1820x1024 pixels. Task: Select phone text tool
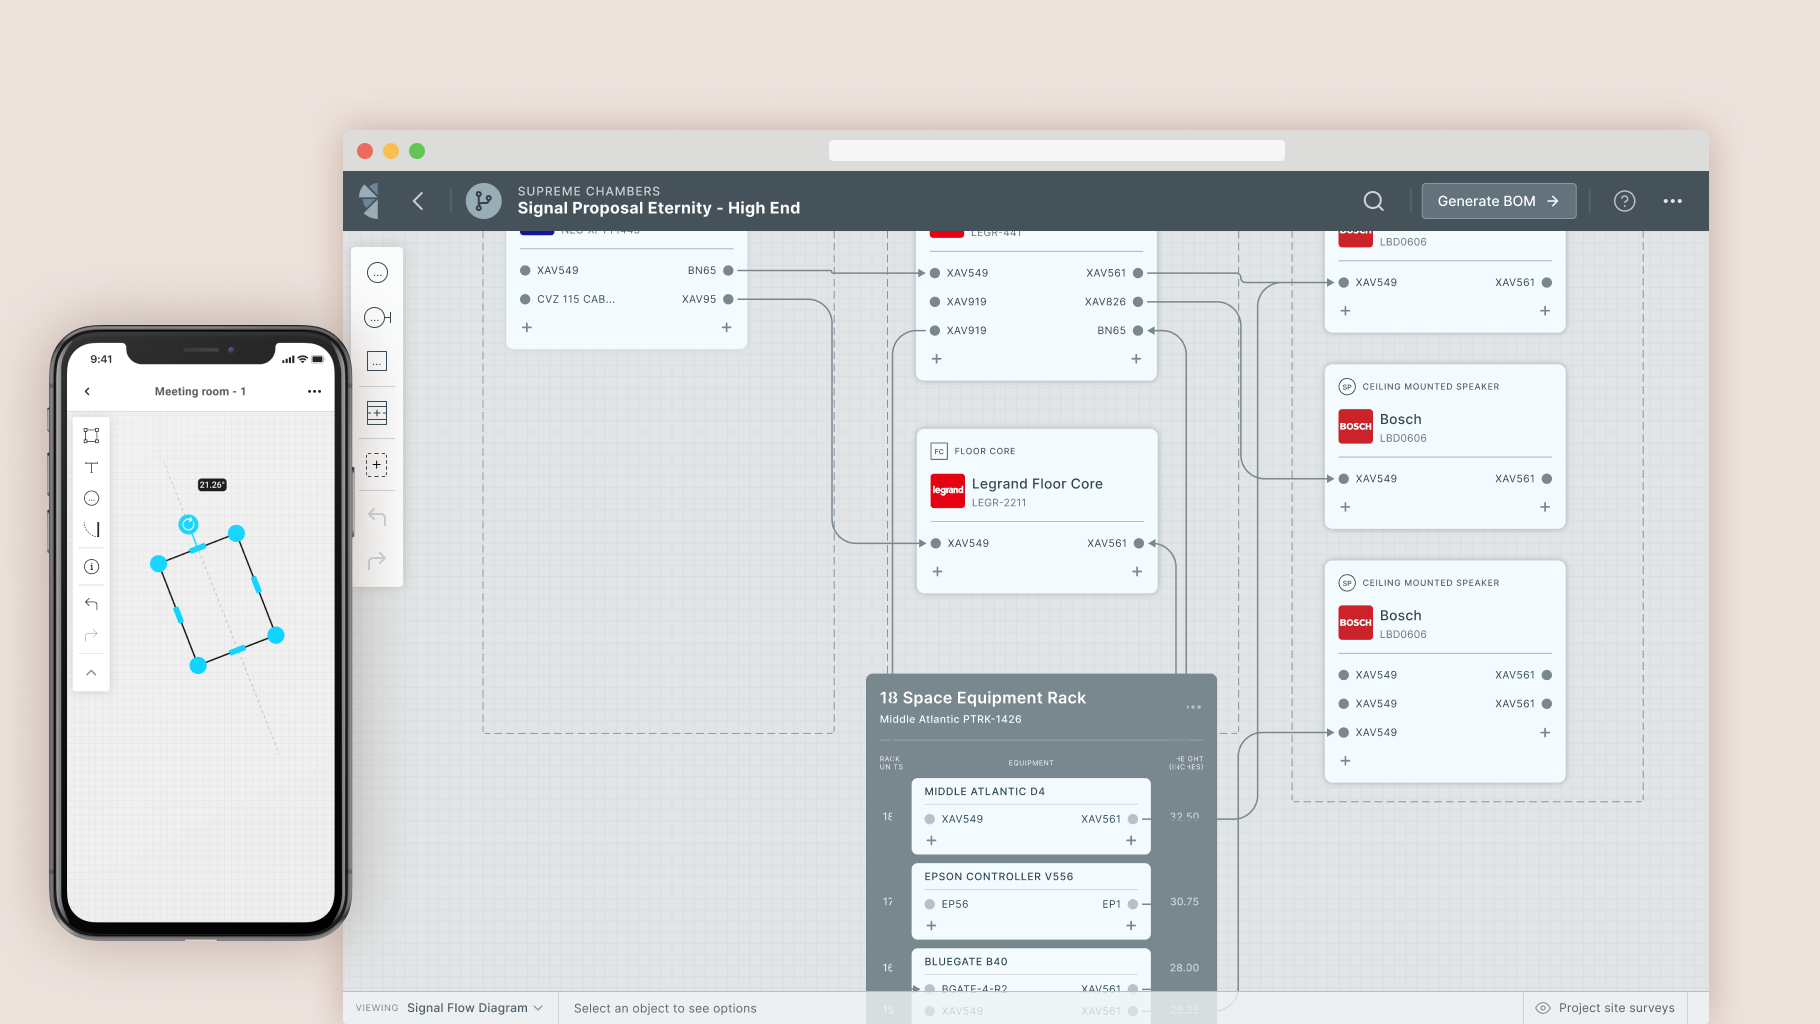pyautogui.click(x=91, y=467)
